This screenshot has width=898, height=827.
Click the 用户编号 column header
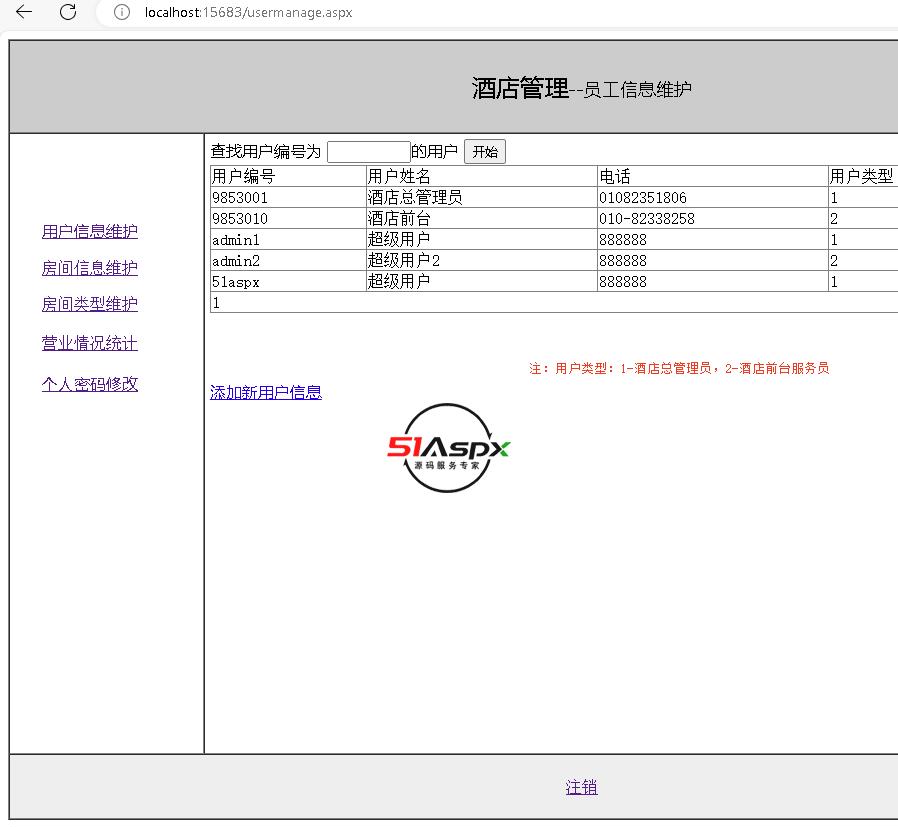[x=244, y=177]
